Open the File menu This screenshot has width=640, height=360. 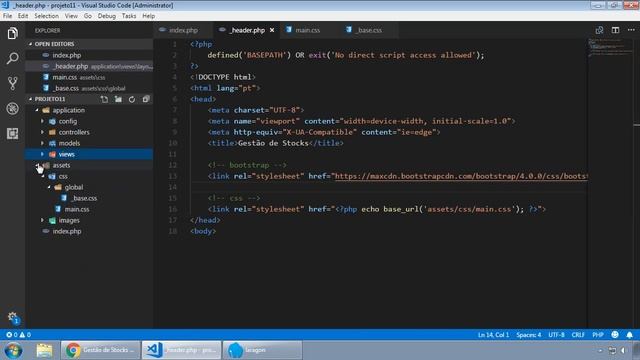pos(7,16)
